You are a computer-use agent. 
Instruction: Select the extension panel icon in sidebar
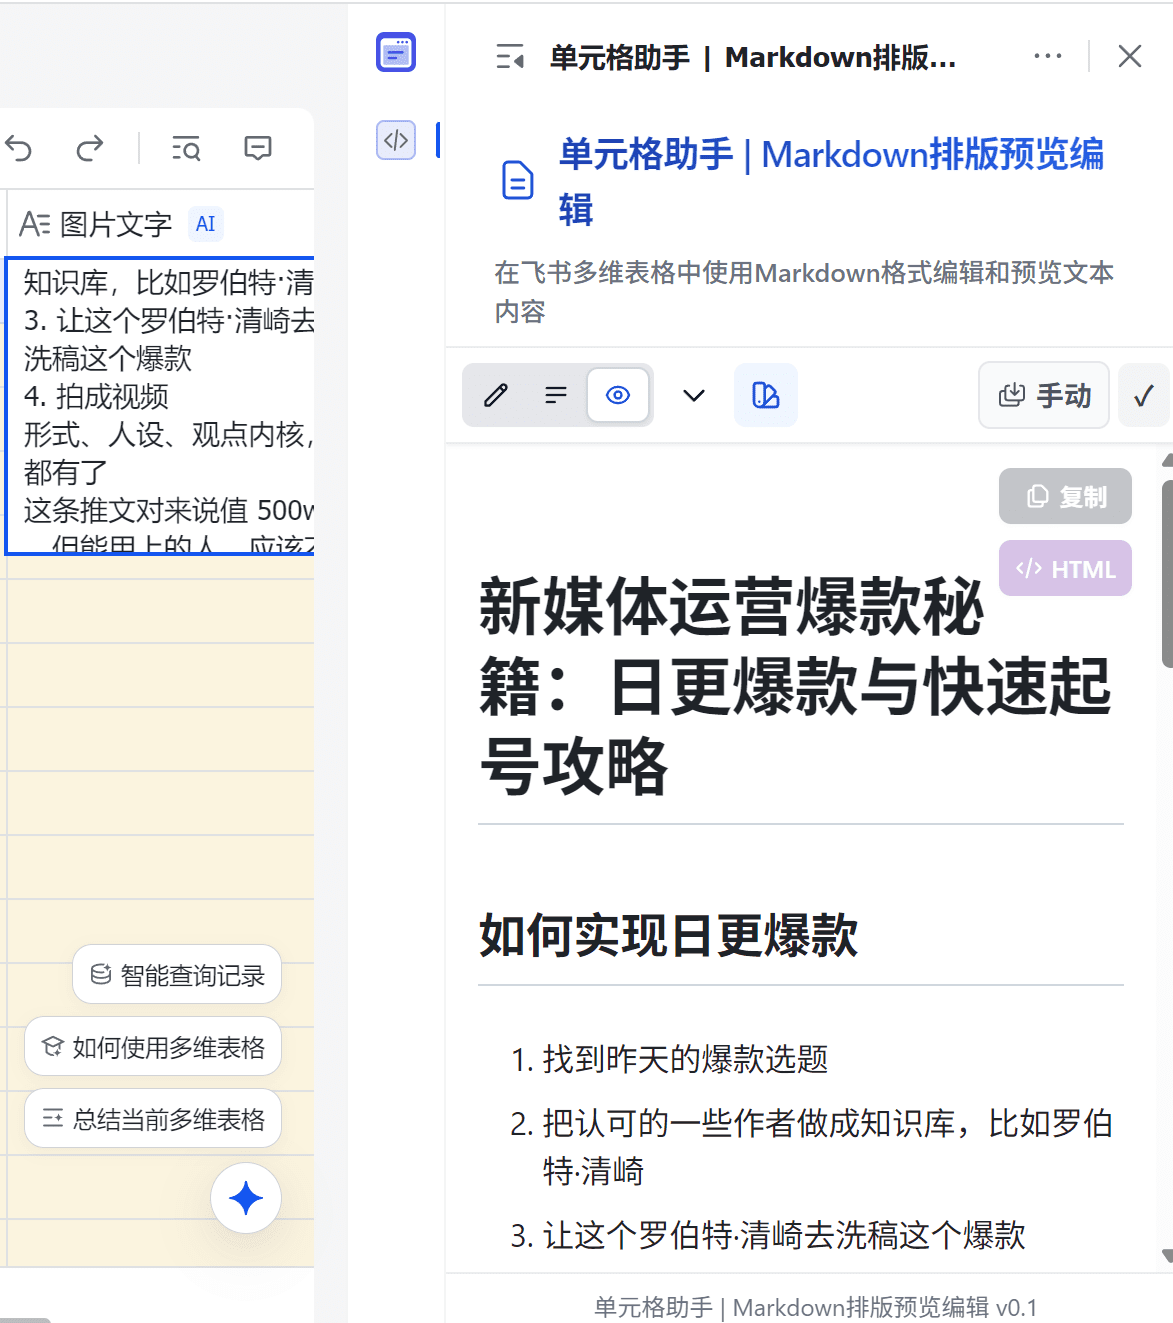click(396, 53)
